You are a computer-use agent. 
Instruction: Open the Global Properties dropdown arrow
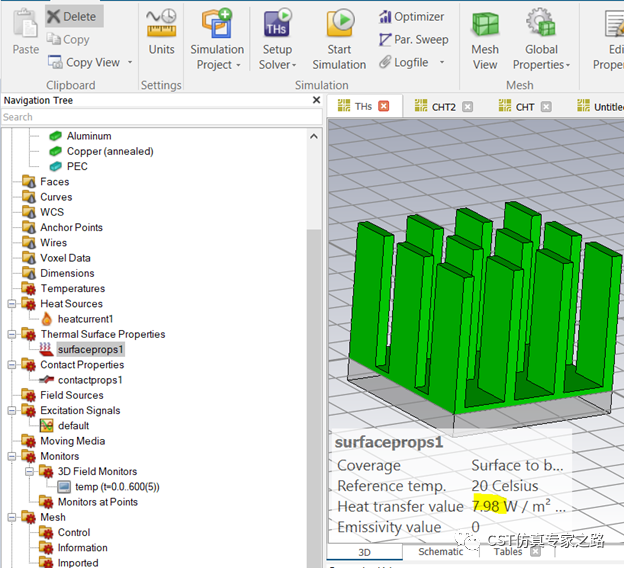pyautogui.click(x=568, y=65)
